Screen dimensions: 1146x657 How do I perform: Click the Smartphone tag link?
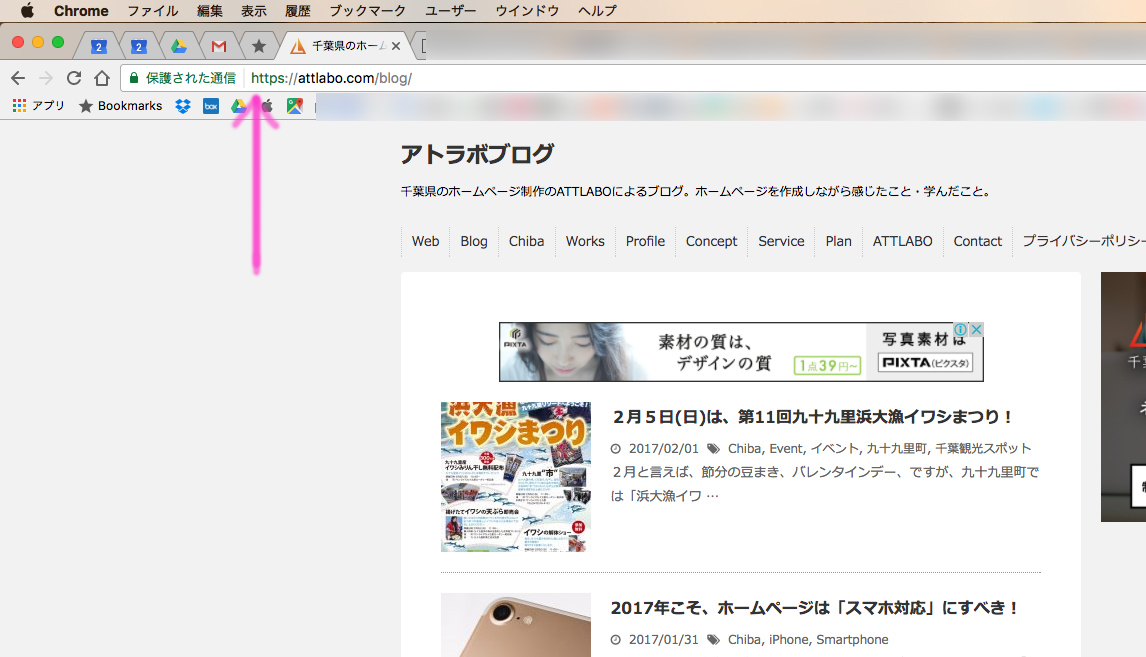point(852,640)
